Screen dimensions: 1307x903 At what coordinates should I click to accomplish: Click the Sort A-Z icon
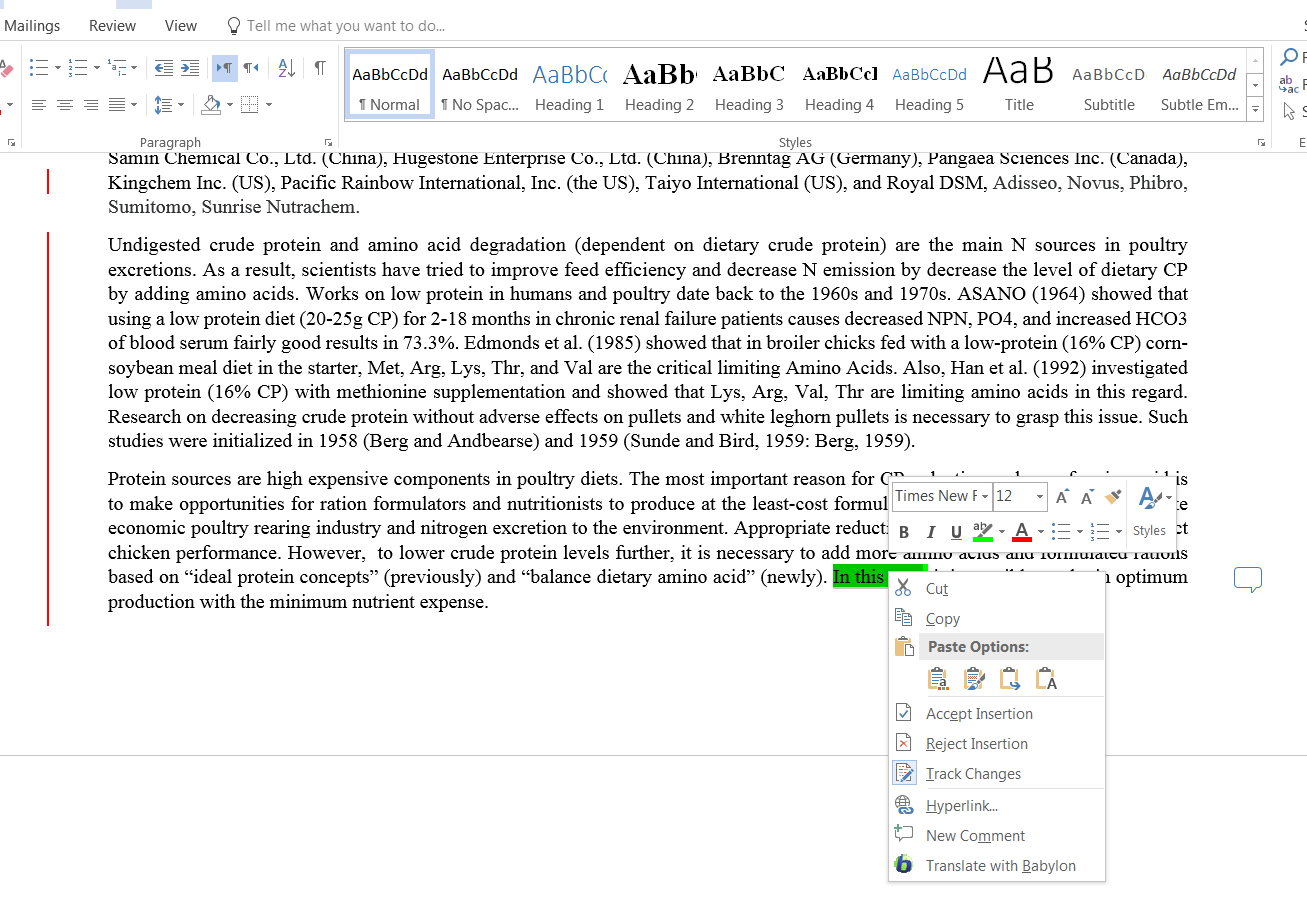(286, 68)
